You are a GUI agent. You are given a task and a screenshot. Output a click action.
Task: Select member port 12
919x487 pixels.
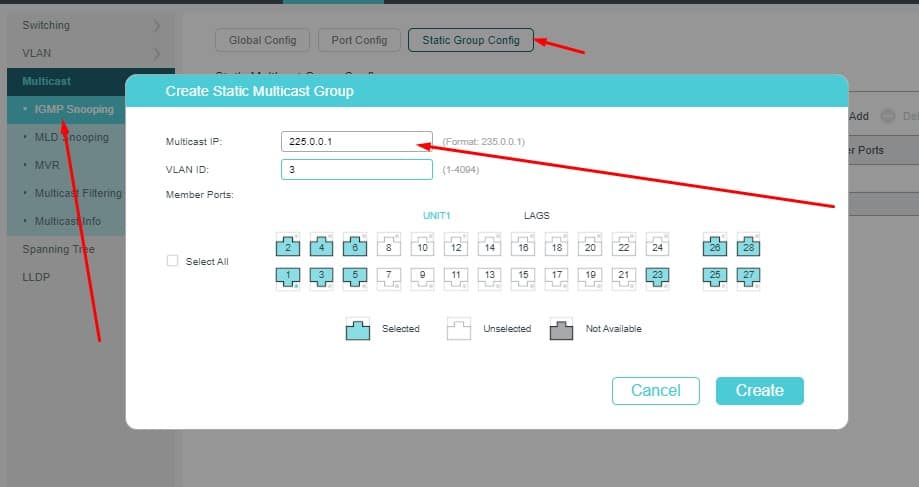456,245
